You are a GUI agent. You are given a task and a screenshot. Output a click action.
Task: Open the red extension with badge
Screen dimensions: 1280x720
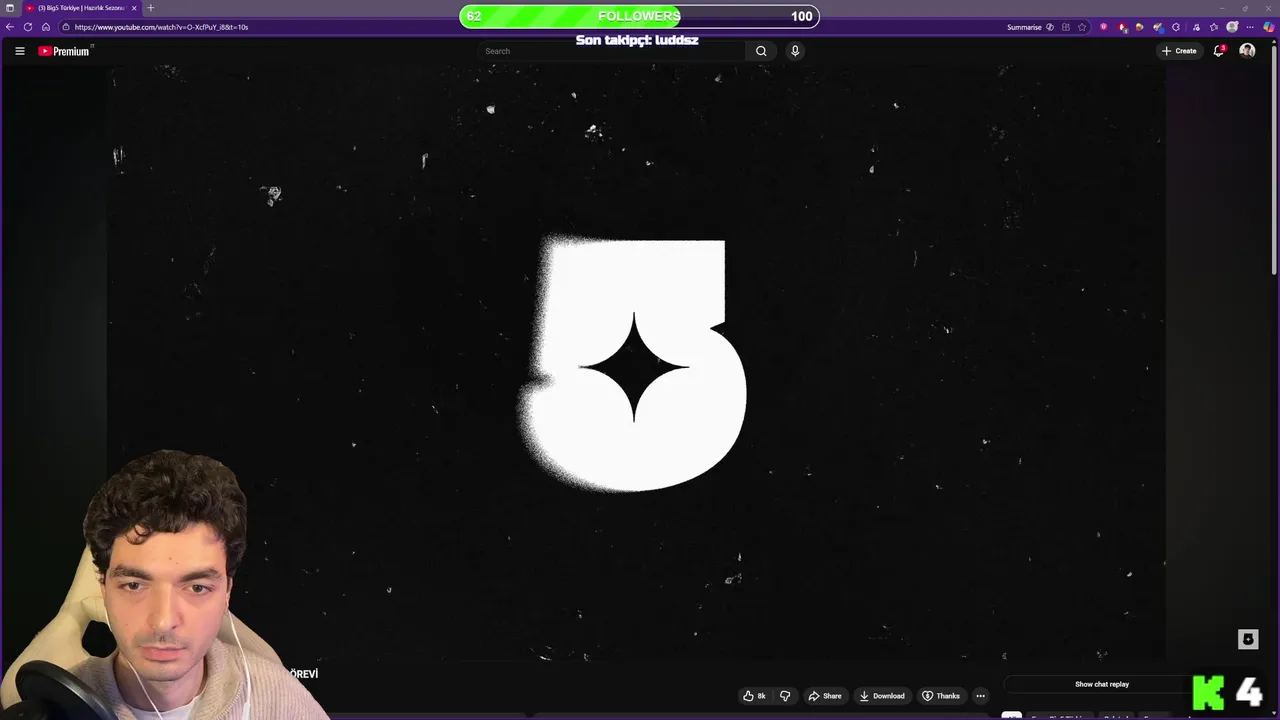(x=1122, y=28)
